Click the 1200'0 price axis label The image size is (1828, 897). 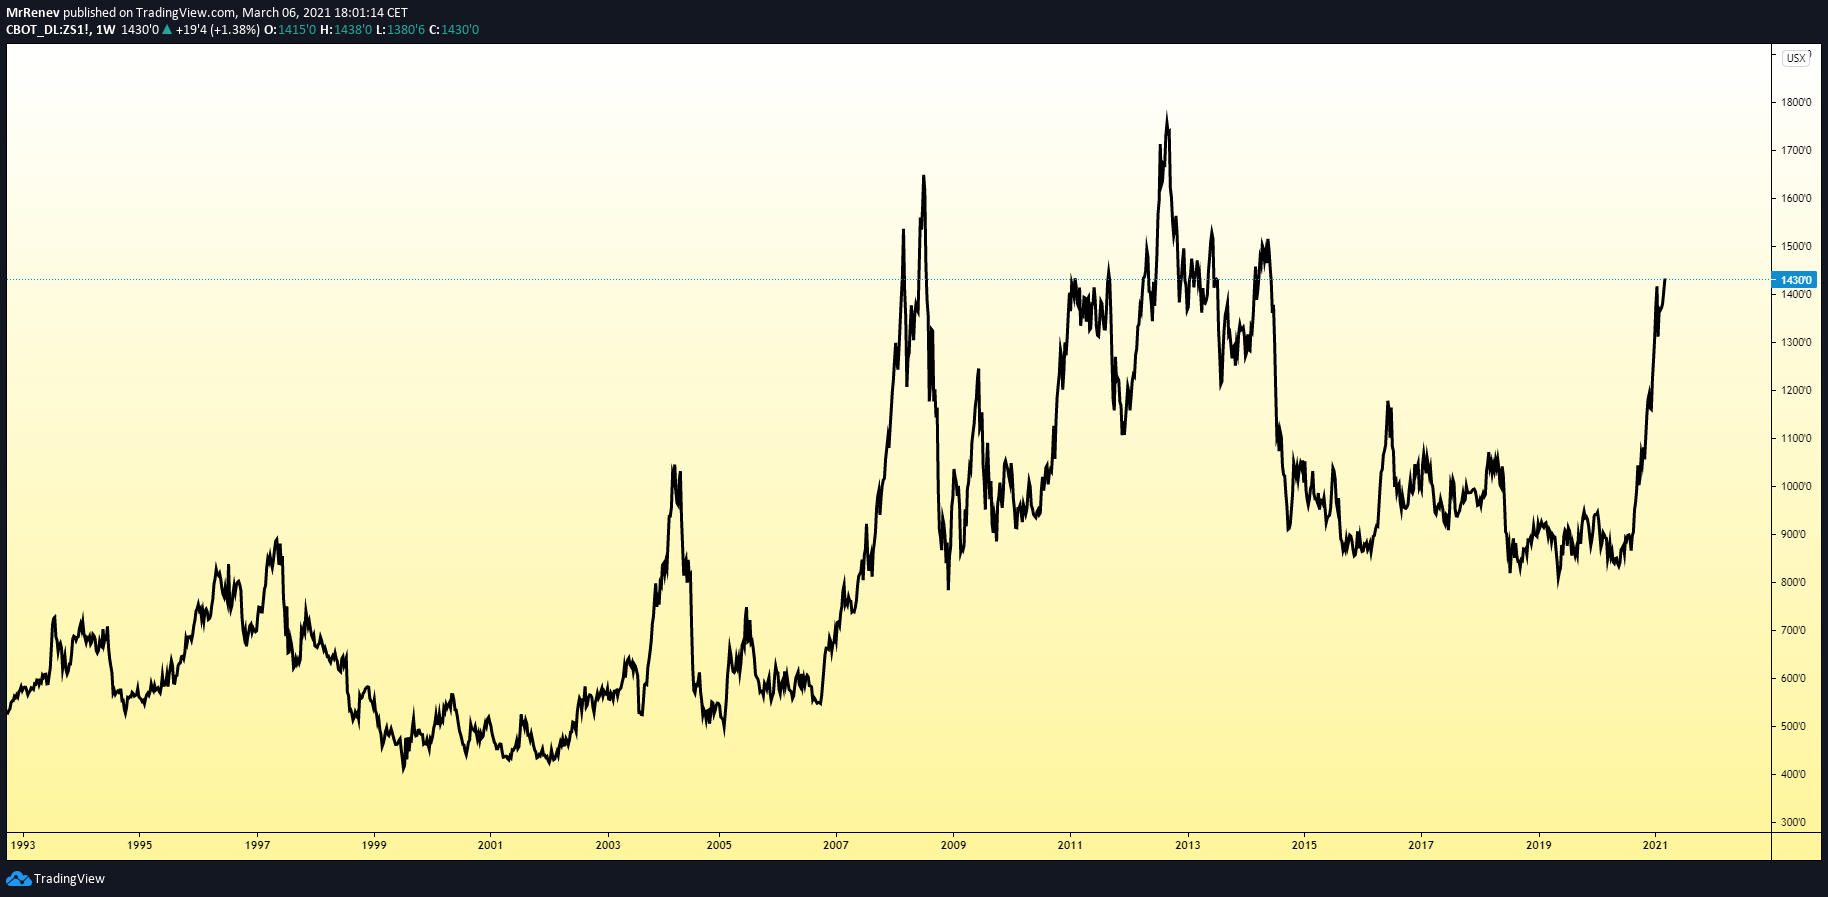click(1796, 390)
